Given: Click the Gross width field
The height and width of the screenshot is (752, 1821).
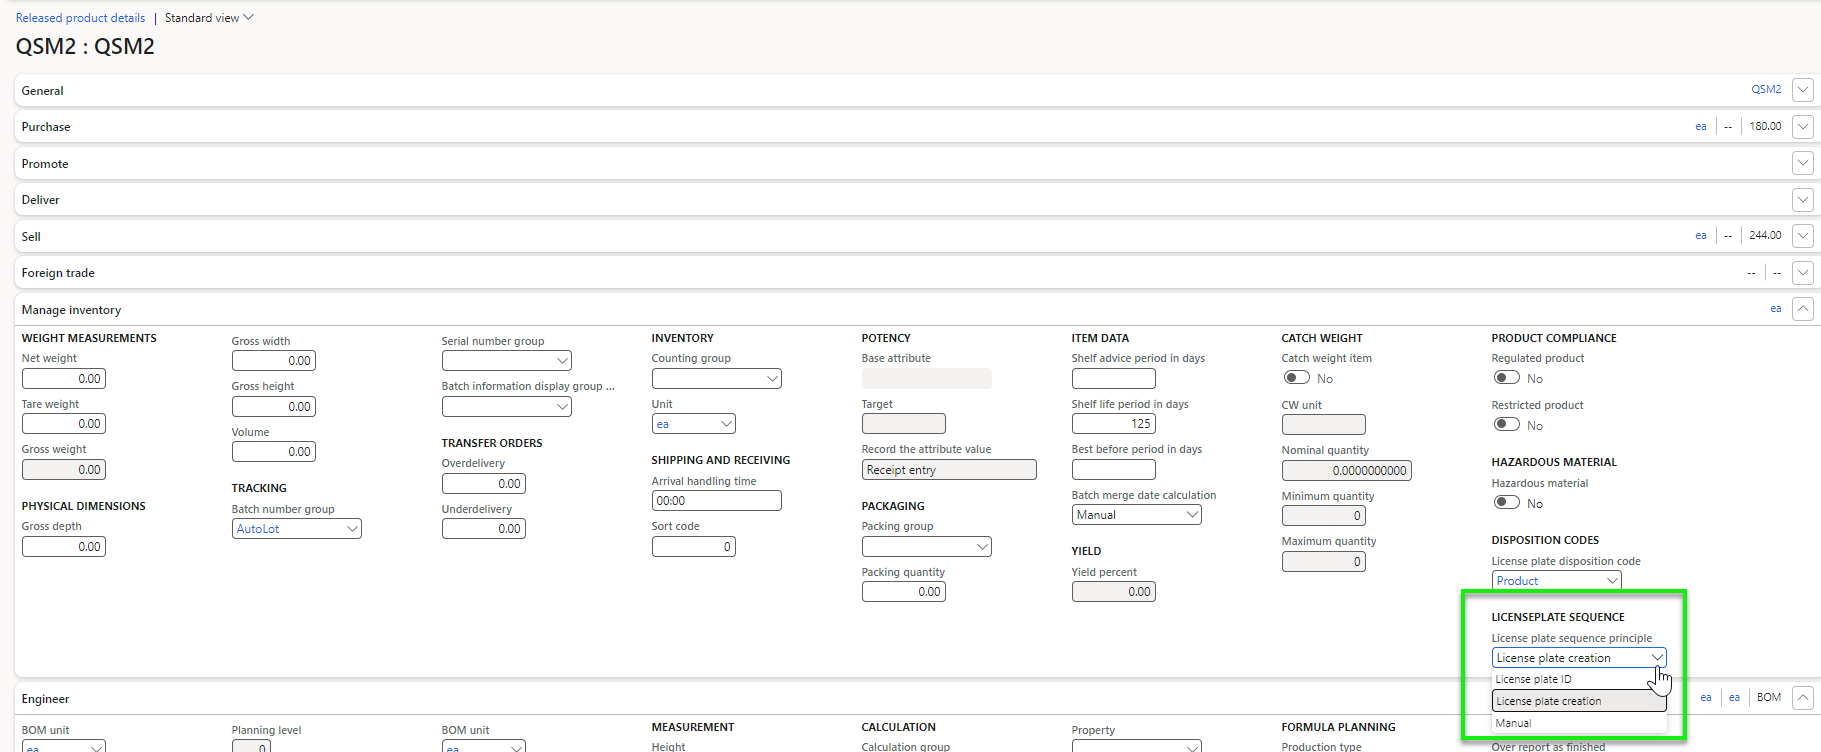Looking at the screenshot, I should (x=274, y=361).
